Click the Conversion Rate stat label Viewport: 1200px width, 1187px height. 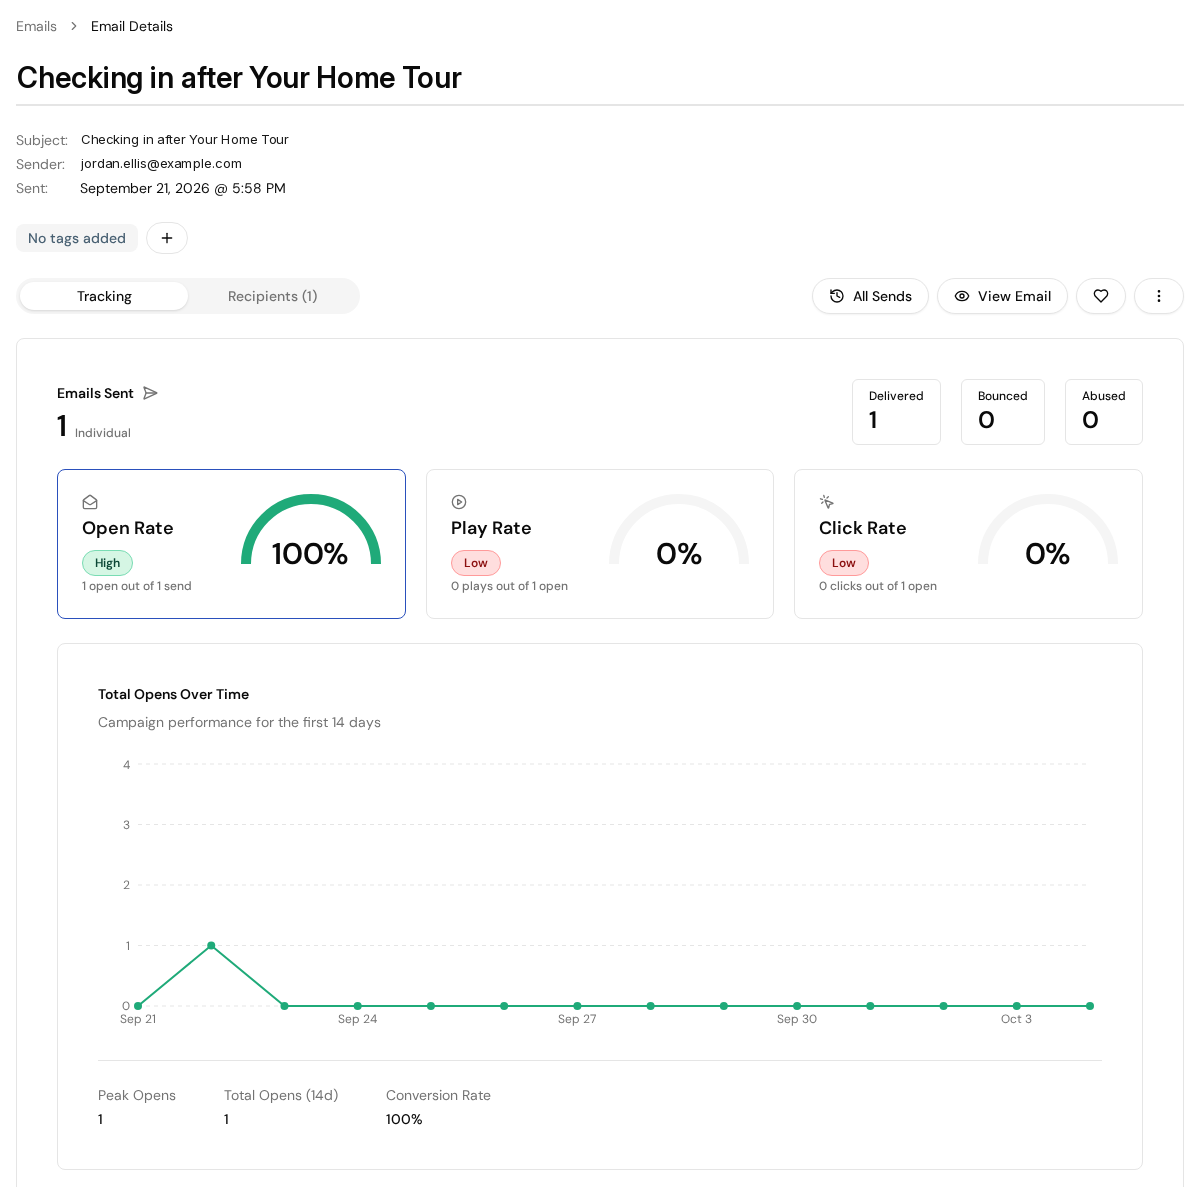coord(438,1095)
